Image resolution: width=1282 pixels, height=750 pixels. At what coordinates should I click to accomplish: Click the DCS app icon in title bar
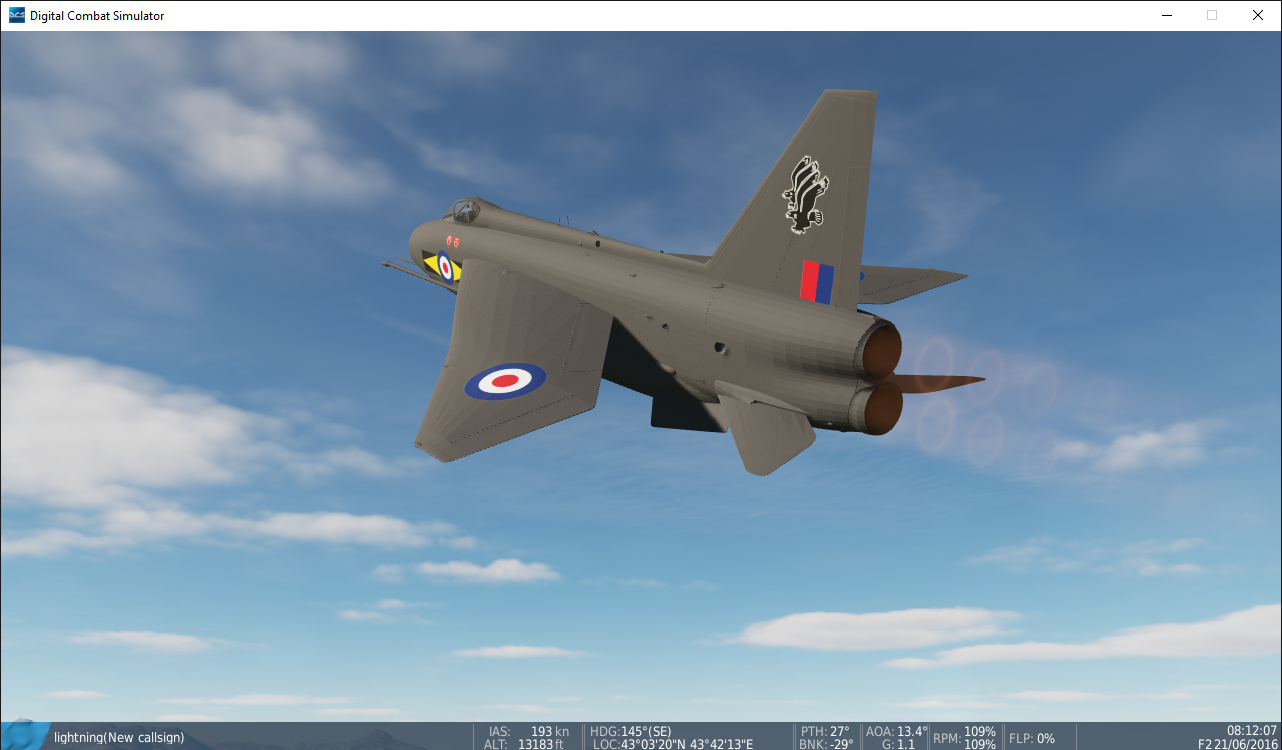coord(16,15)
